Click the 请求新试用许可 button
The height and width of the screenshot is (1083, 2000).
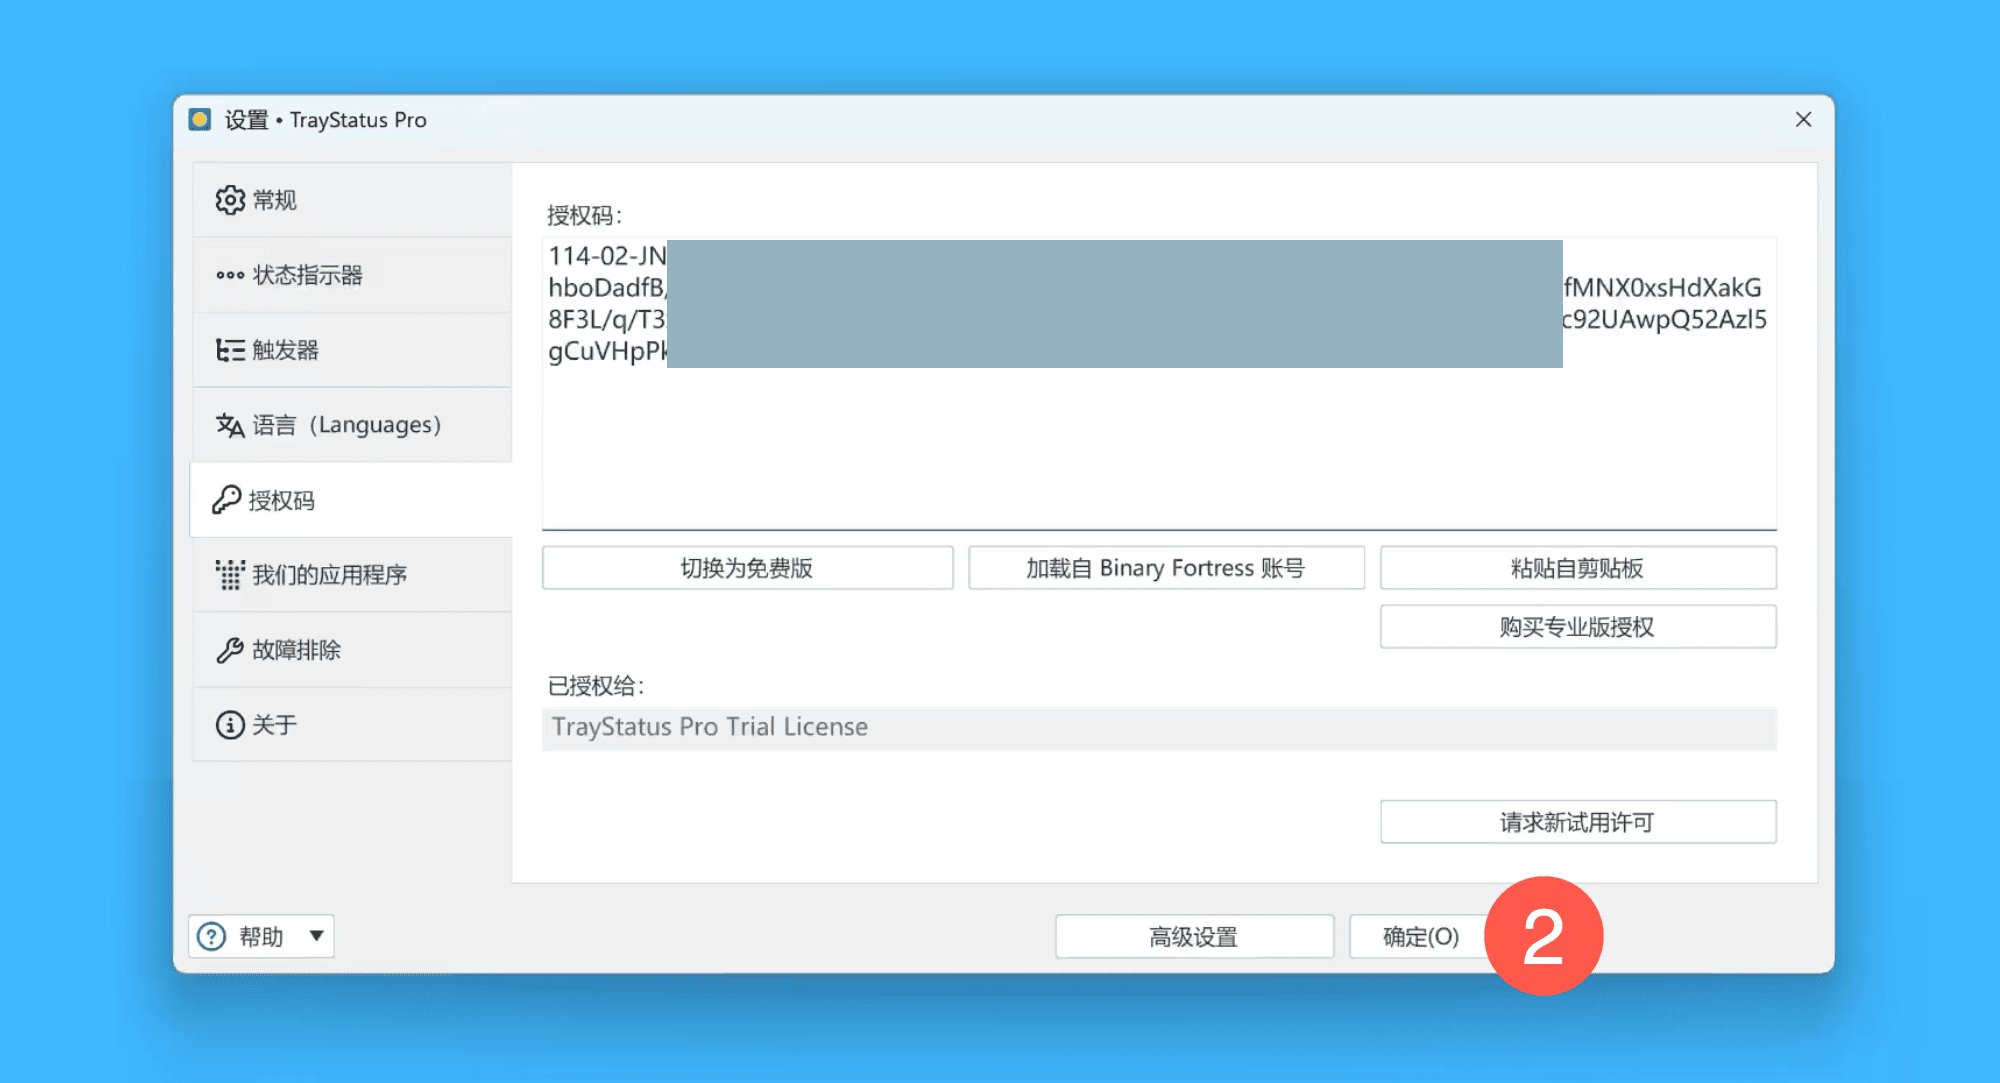(1578, 822)
